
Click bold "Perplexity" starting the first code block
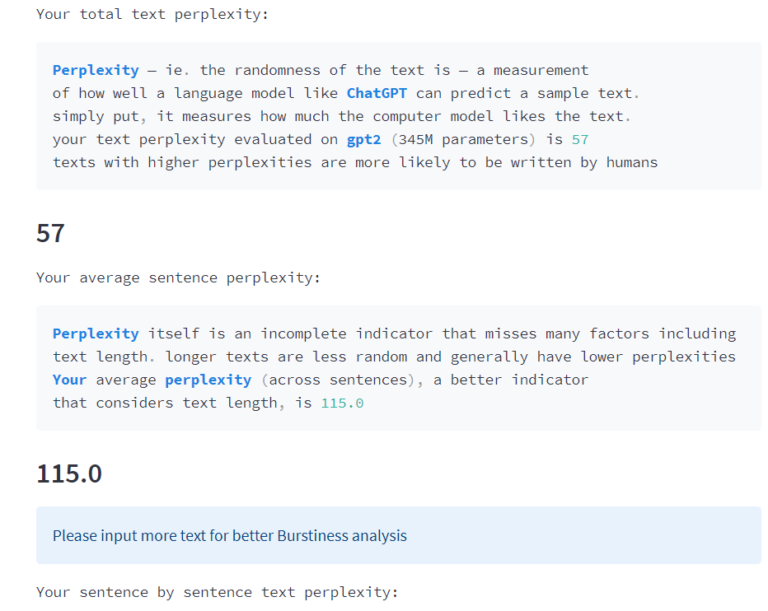95,70
